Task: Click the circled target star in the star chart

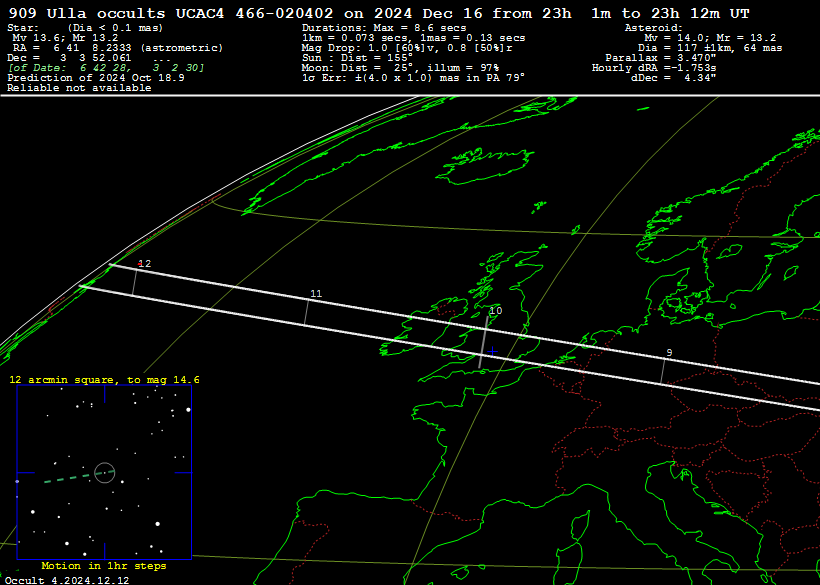Action: 105,472
